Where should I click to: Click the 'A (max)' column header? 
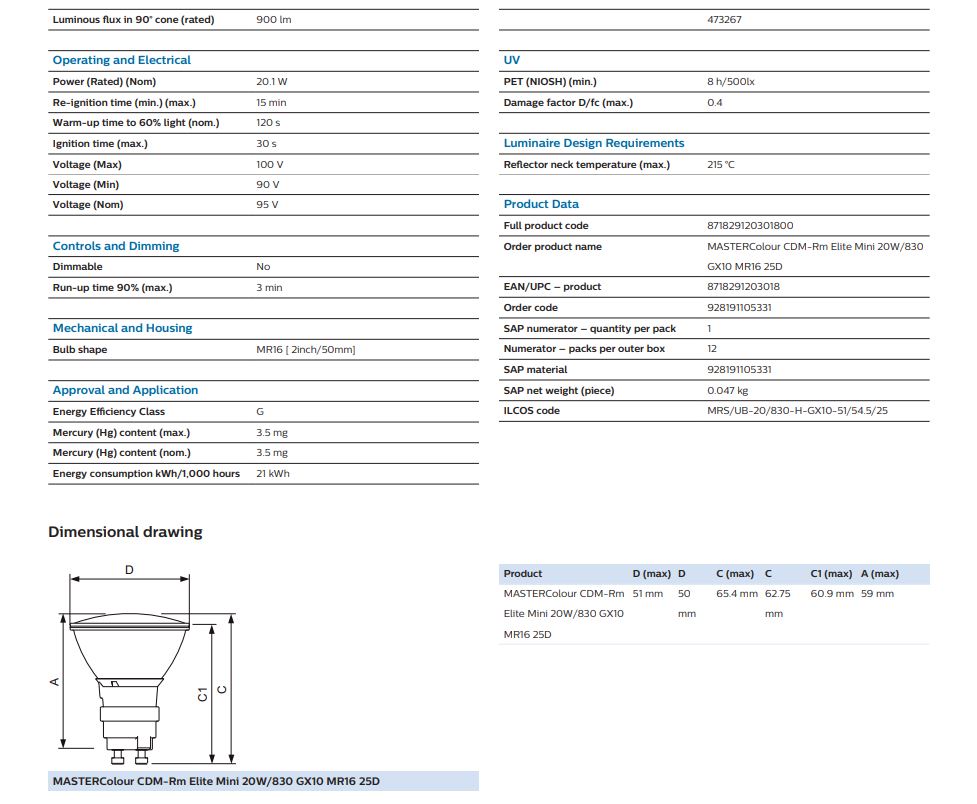point(880,574)
